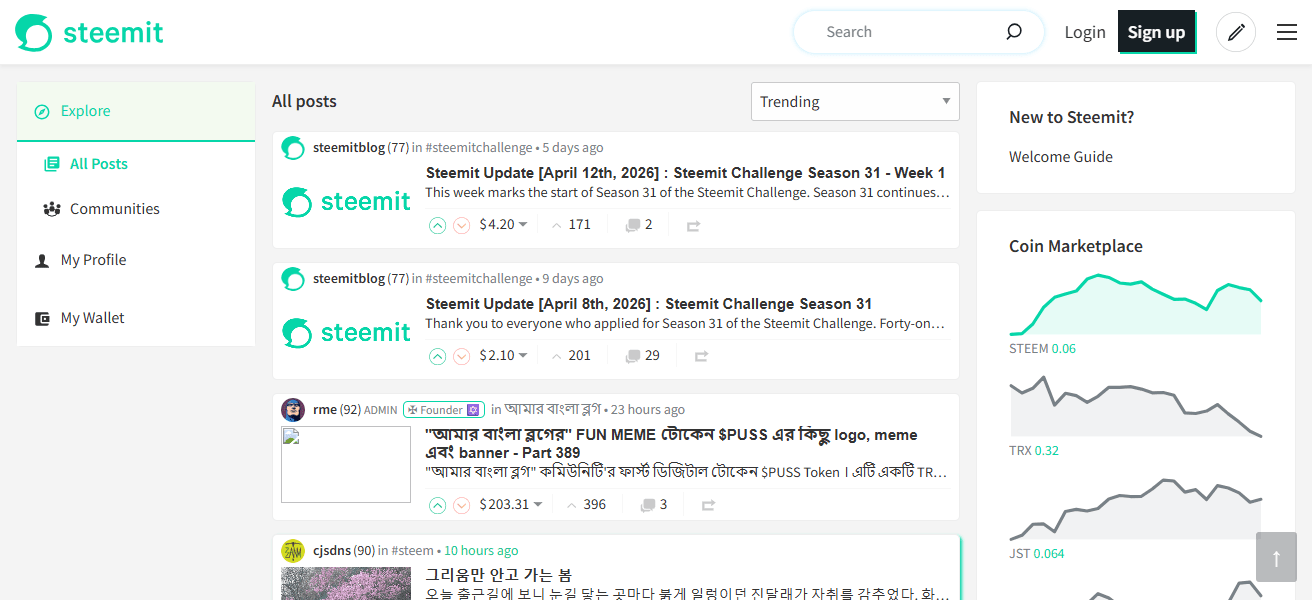Resteem the $PUSS meme post
The image size is (1312, 600).
(708, 506)
